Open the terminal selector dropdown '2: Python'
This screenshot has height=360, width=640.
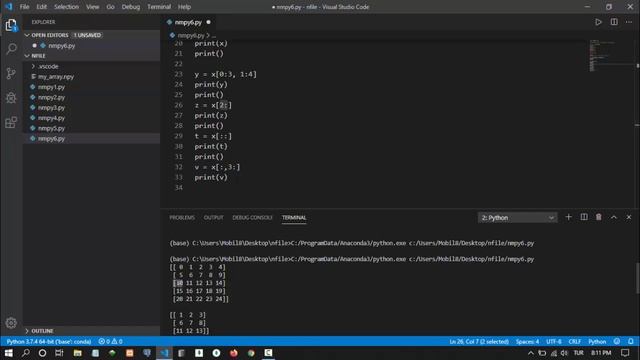pos(517,218)
